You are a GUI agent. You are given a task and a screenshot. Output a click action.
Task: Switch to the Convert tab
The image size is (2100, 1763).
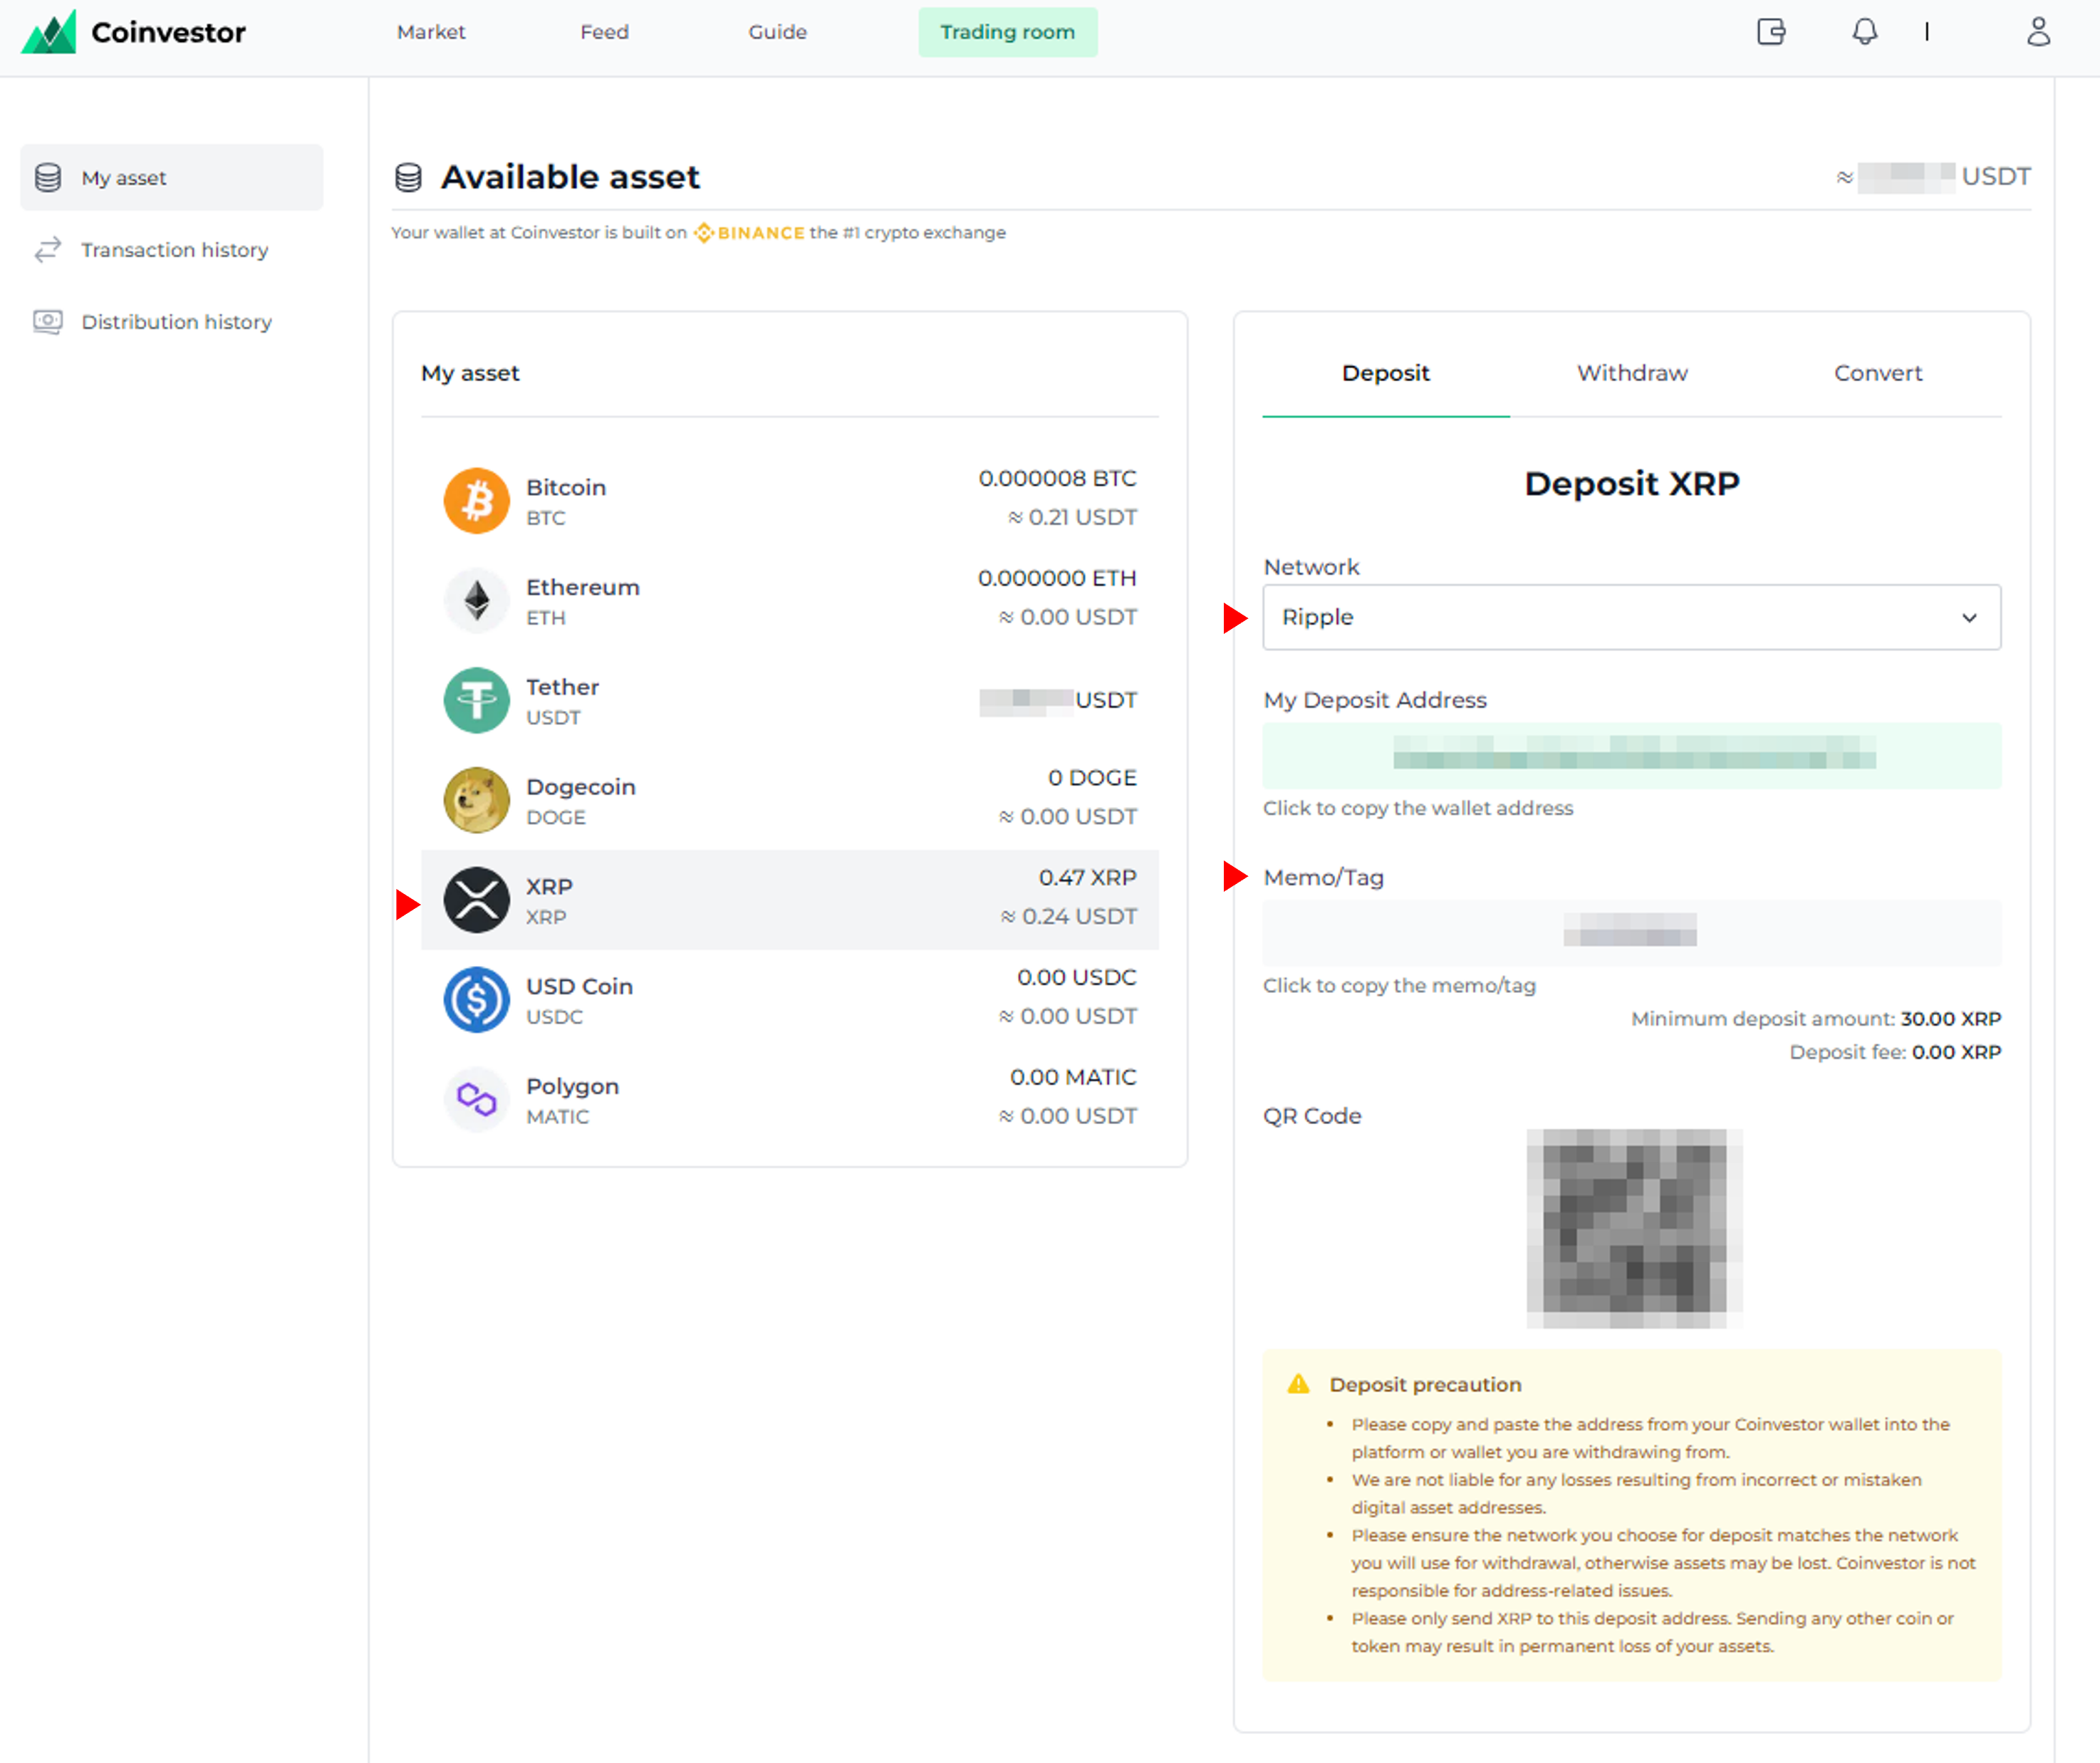1878,373
